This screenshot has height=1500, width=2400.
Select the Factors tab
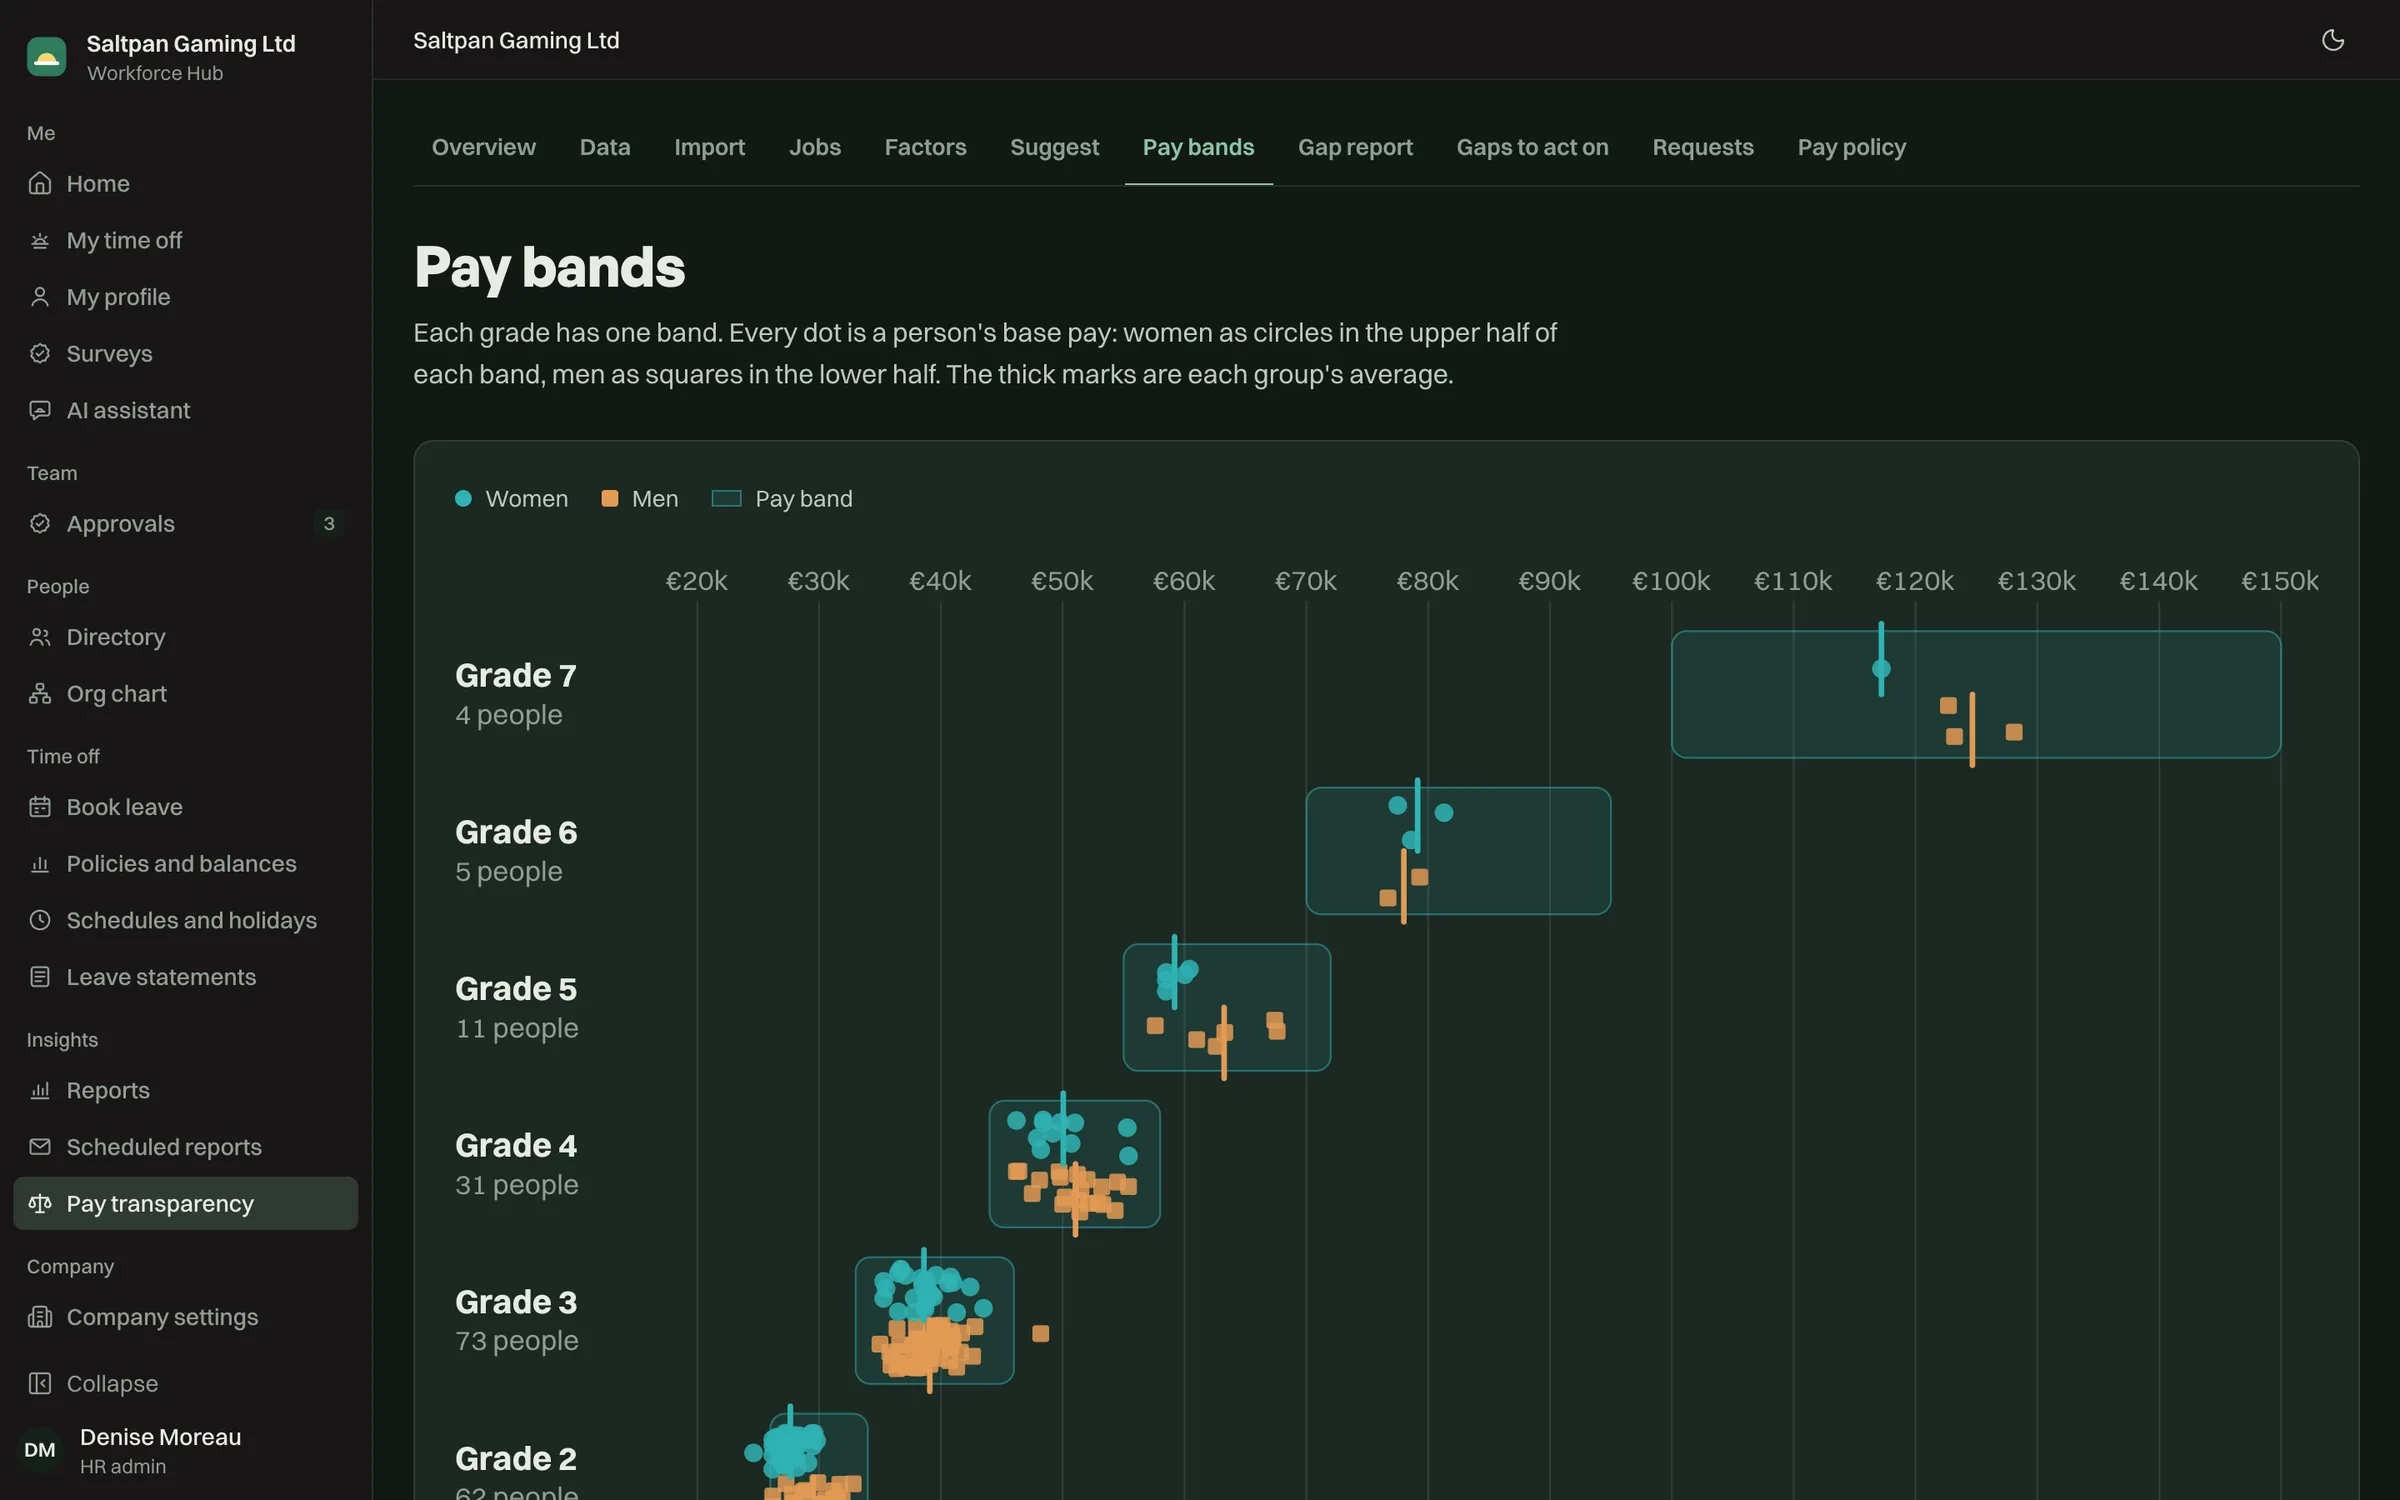925,147
